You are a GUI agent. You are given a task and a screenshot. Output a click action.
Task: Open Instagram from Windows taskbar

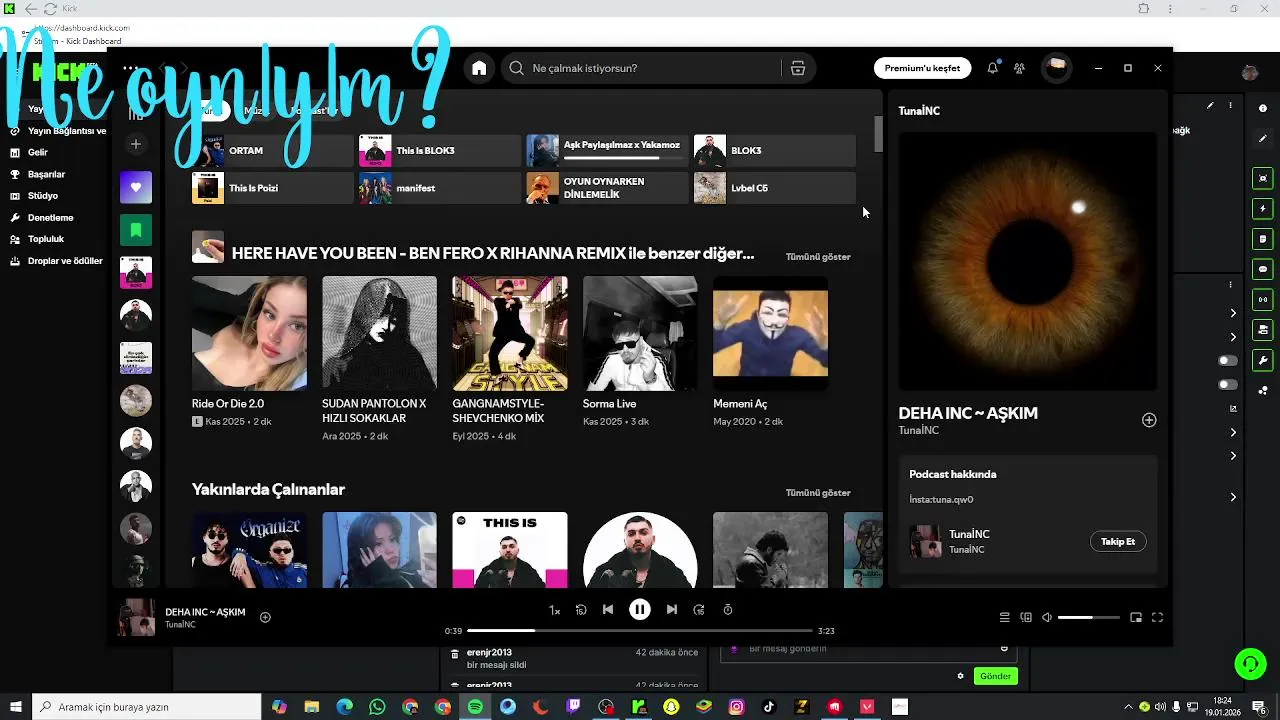(737, 707)
